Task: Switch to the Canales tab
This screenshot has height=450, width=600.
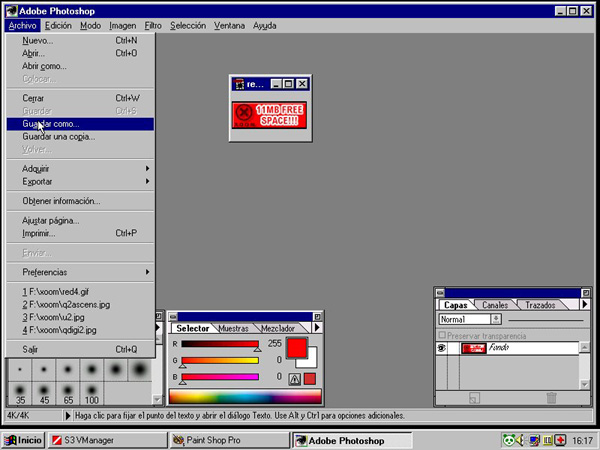Action: (x=495, y=305)
